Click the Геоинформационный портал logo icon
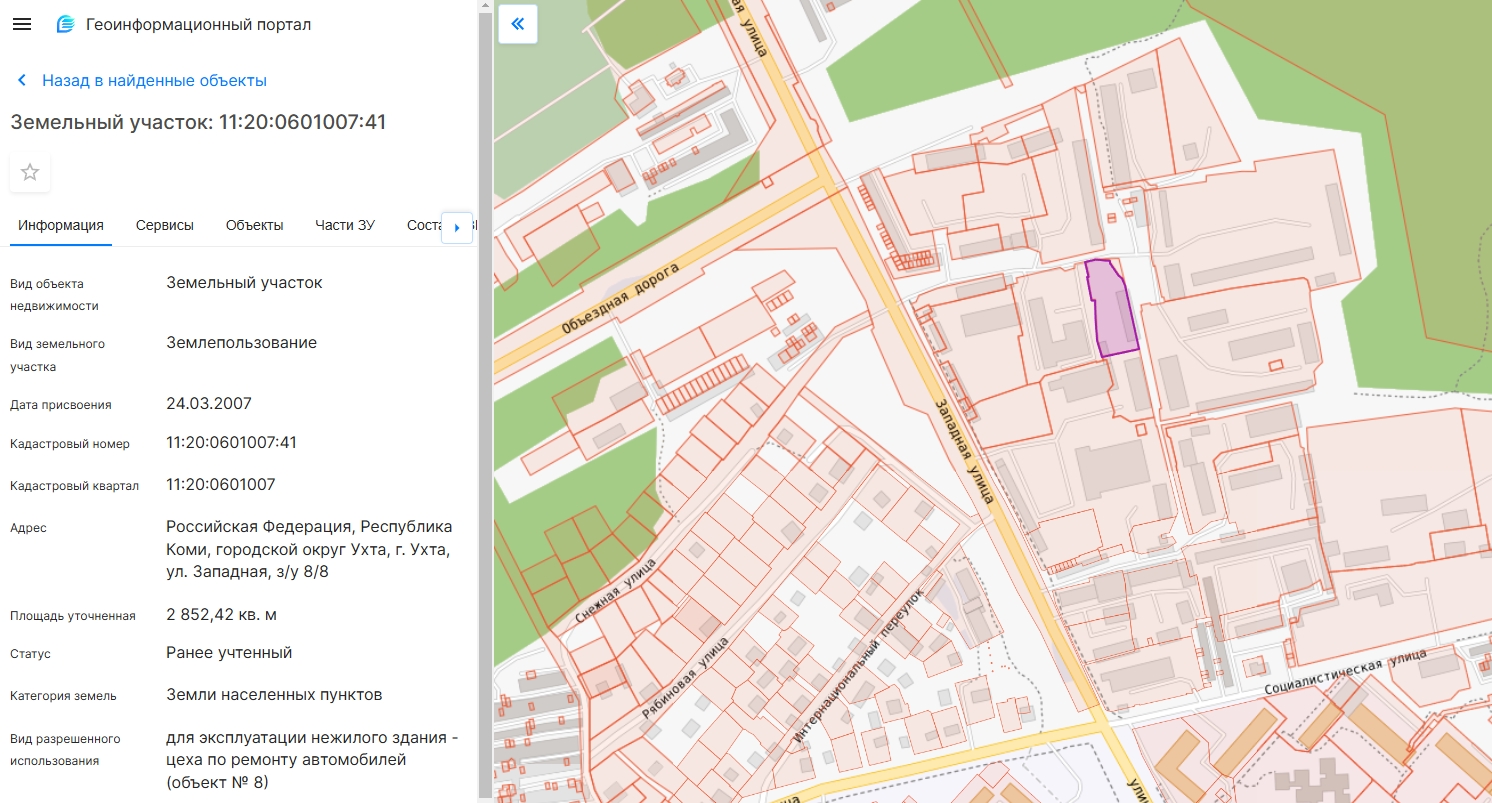1492x803 pixels. [x=66, y=25]
